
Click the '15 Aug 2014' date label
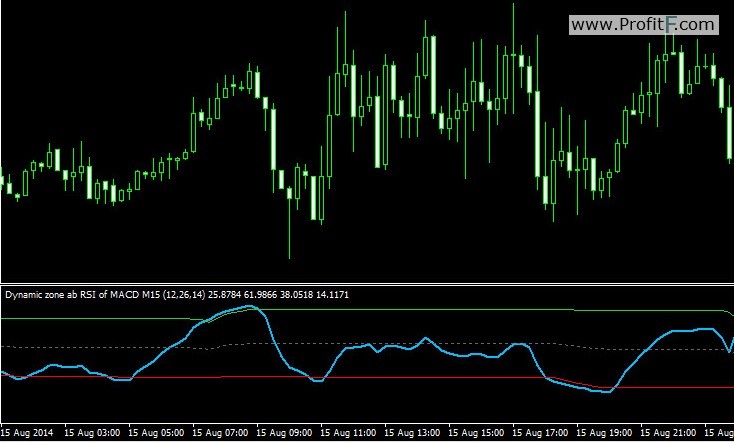point(27,432)
